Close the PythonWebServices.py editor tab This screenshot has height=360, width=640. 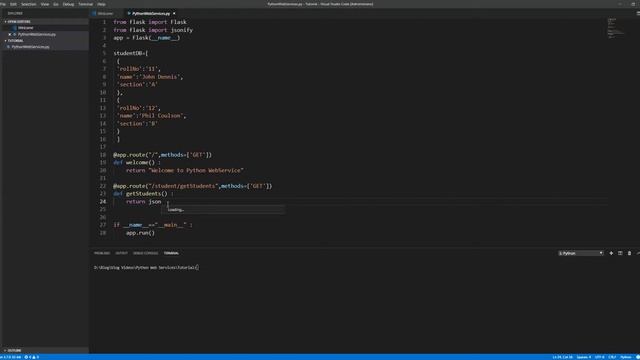click(174, 13)
